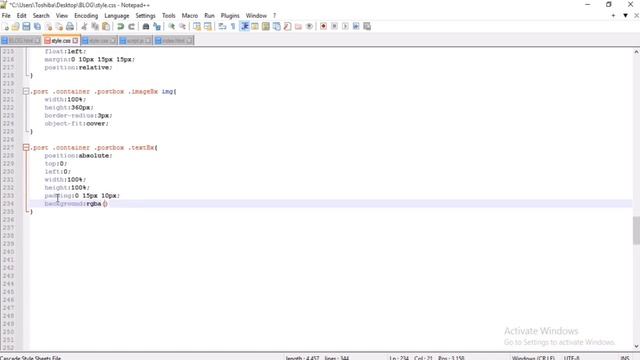640x360 pixels.
Task: Open the File menu
Action: point(6,16)
